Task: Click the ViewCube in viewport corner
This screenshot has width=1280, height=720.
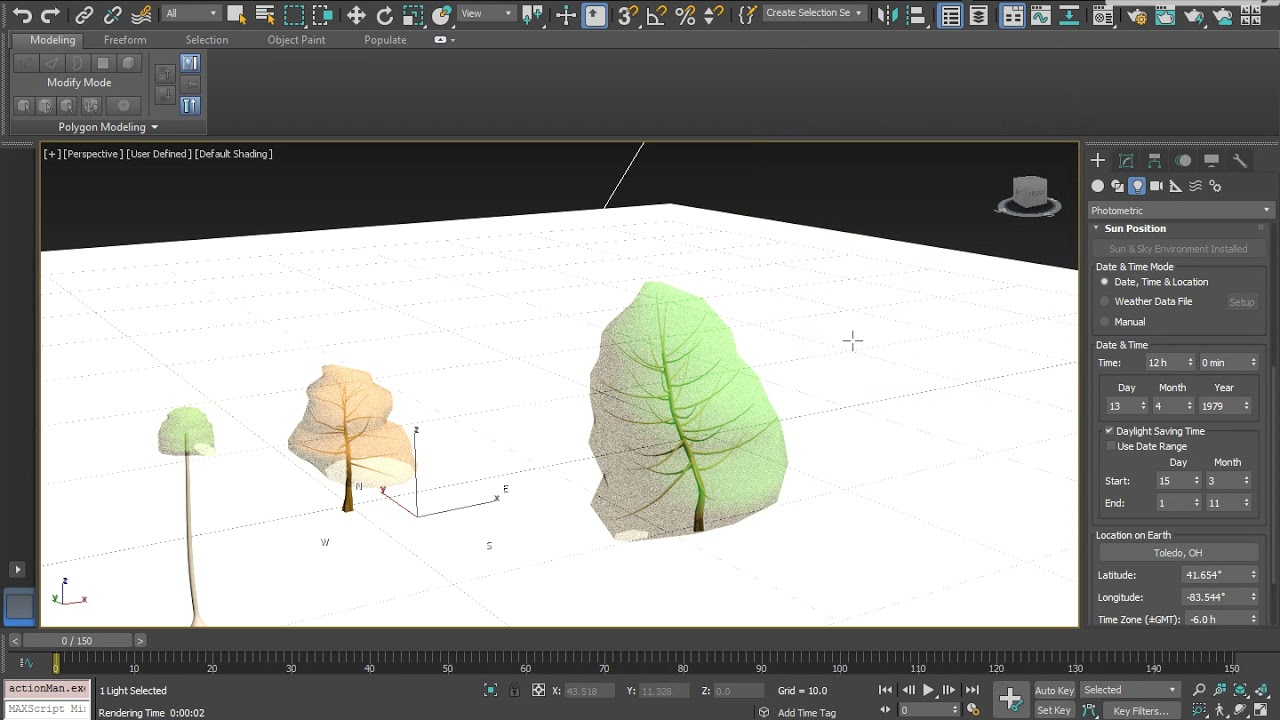Action: pyautogui.click(x=1029, y=196)
